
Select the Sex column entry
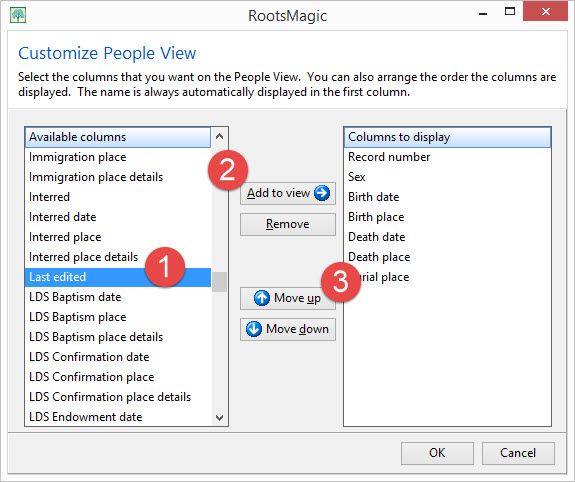click(x=447, y=177)
